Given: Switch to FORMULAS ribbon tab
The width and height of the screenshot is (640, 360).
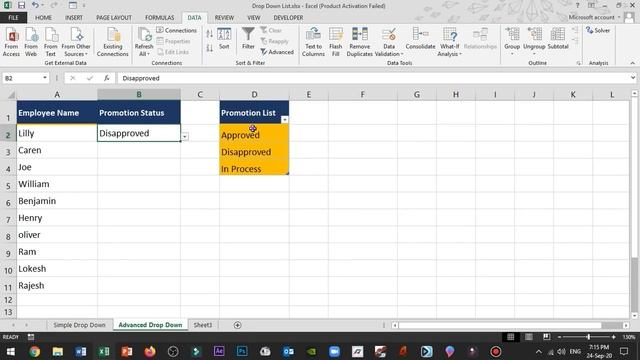Looking at the screenshot, I should (x=160, y=18).
